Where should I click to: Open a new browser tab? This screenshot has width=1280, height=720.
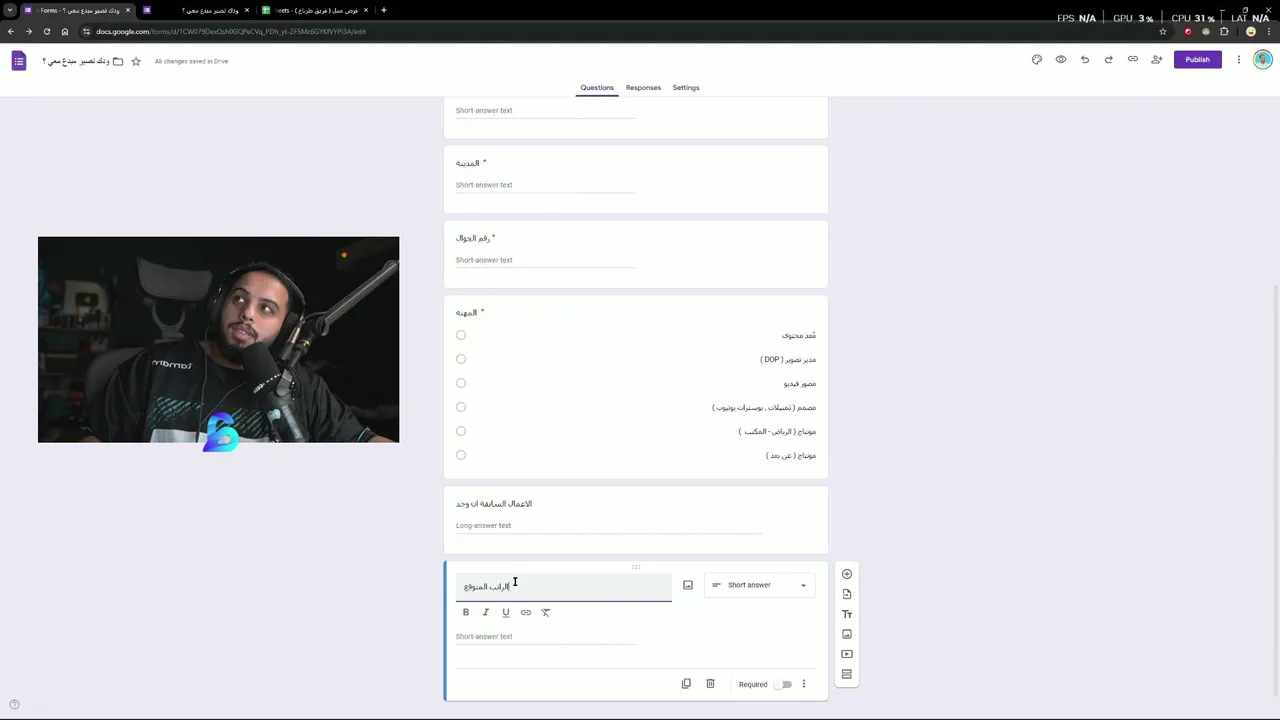click(x=384, y=10)
